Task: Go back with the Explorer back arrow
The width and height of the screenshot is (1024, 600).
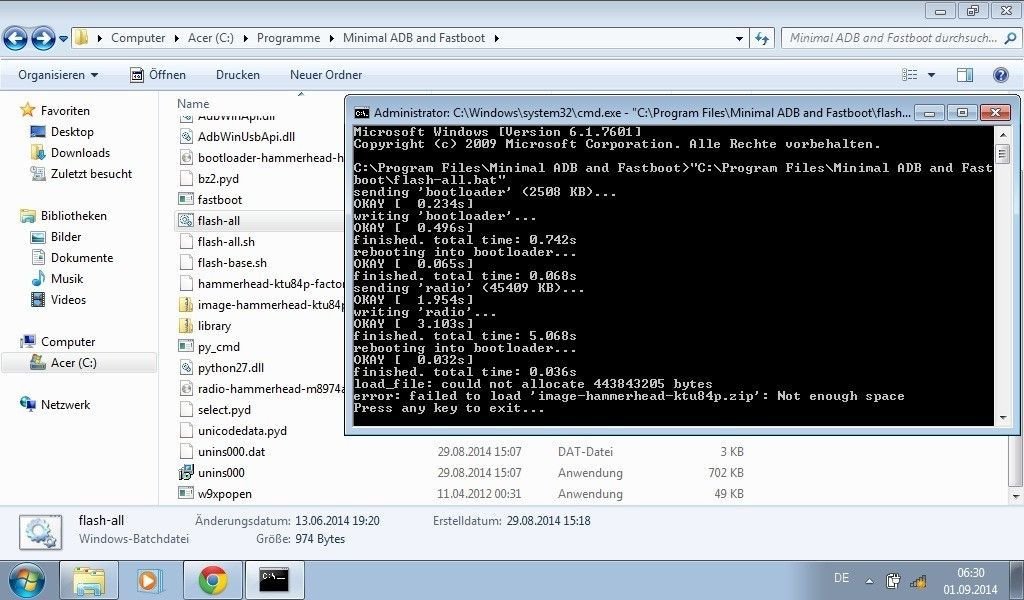Action: 15,39
